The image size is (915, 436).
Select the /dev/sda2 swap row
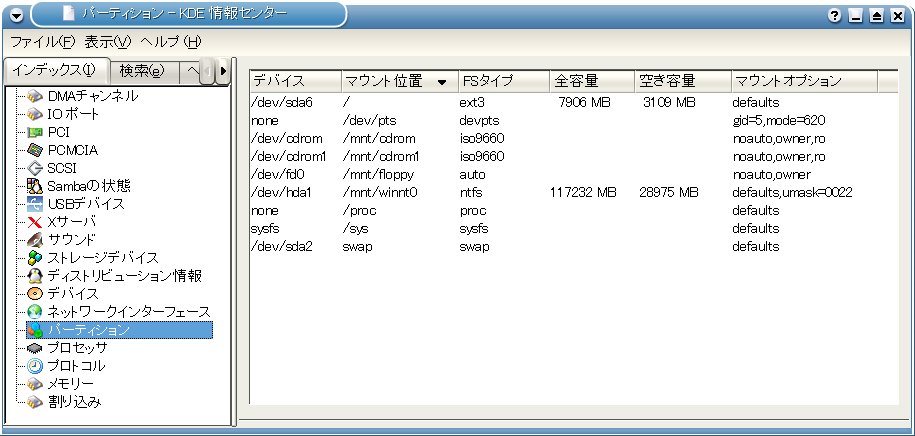(574, 247)
